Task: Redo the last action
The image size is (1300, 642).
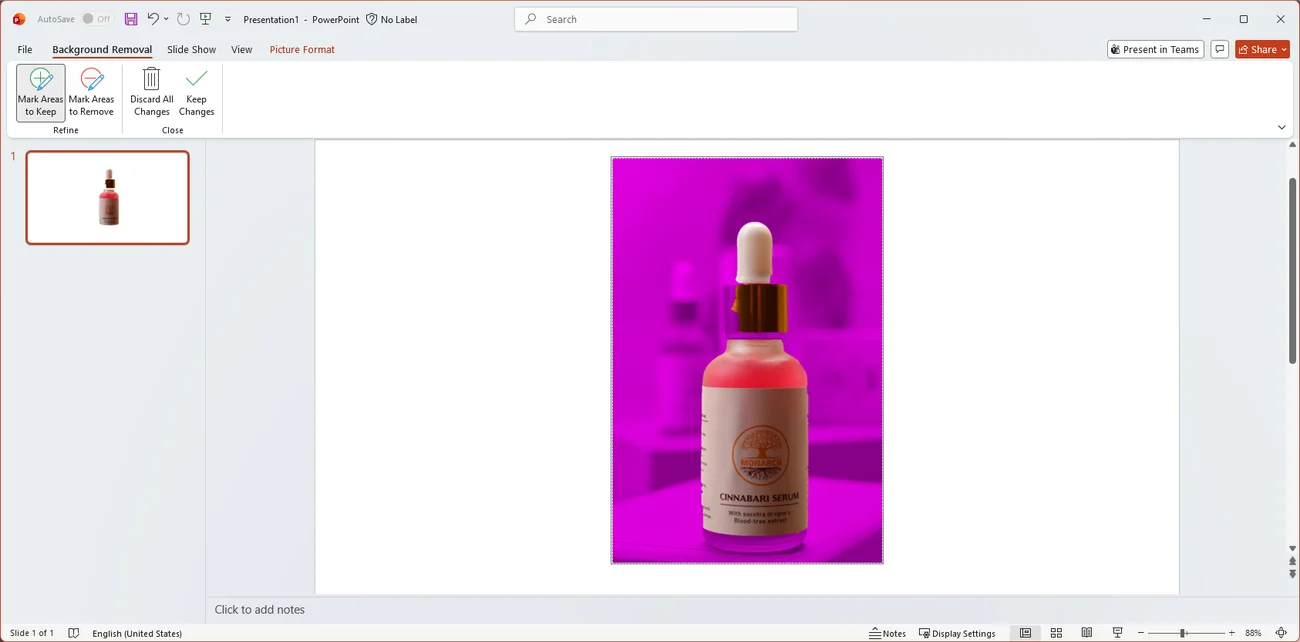Action: tap(183, 19)
